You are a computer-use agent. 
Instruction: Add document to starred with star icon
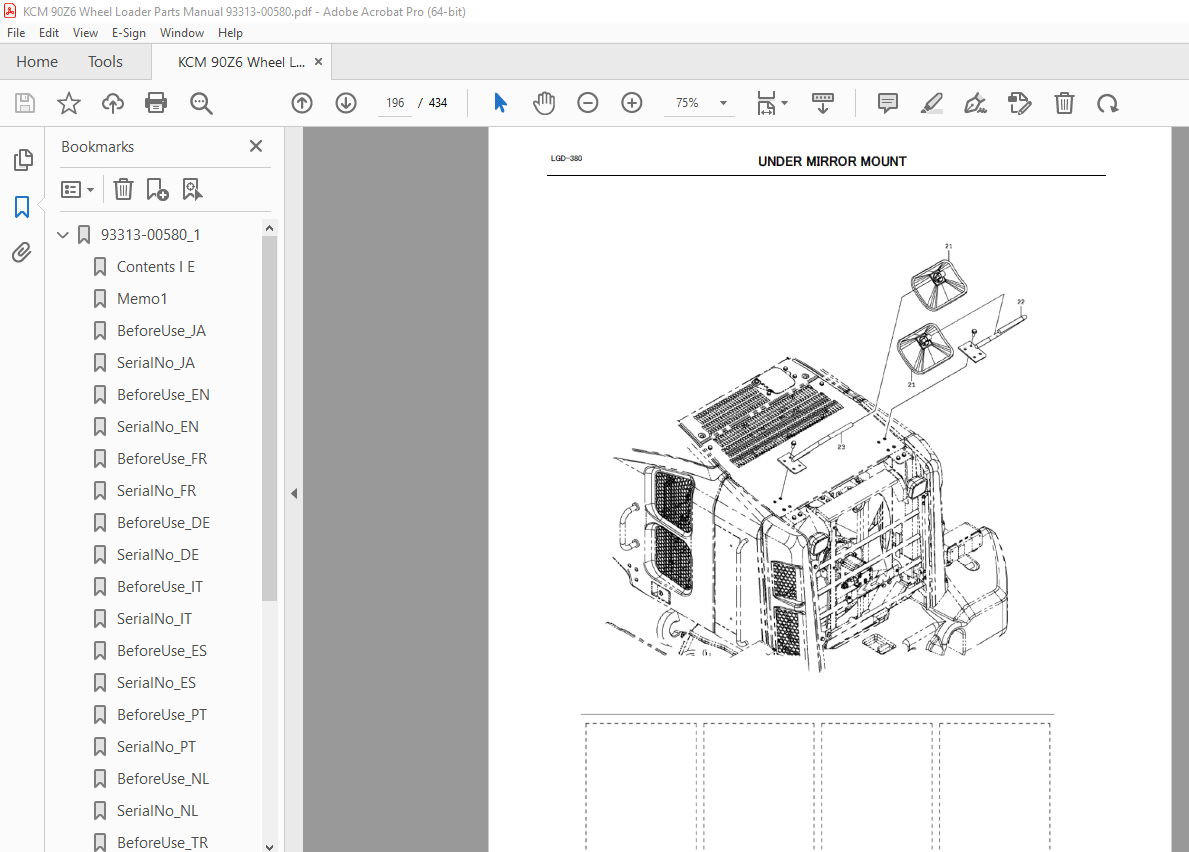click(x=69, y=103)
